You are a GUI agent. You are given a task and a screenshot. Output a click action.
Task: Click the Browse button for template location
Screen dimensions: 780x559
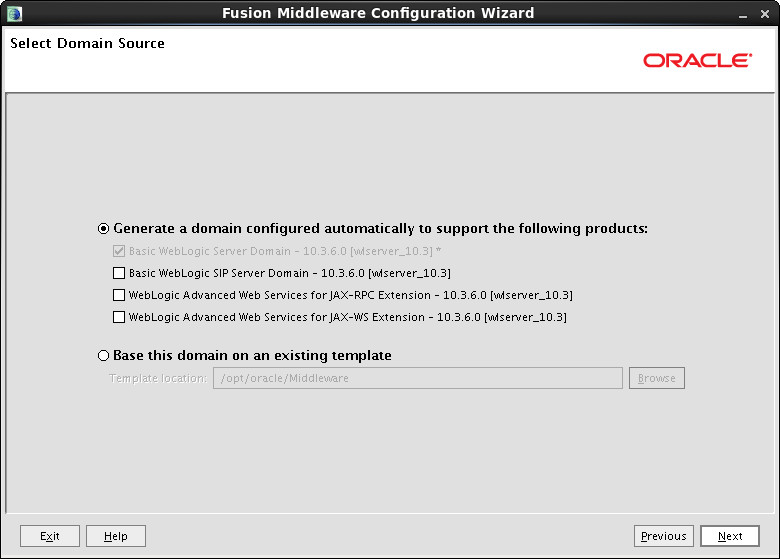pos(657,378)
